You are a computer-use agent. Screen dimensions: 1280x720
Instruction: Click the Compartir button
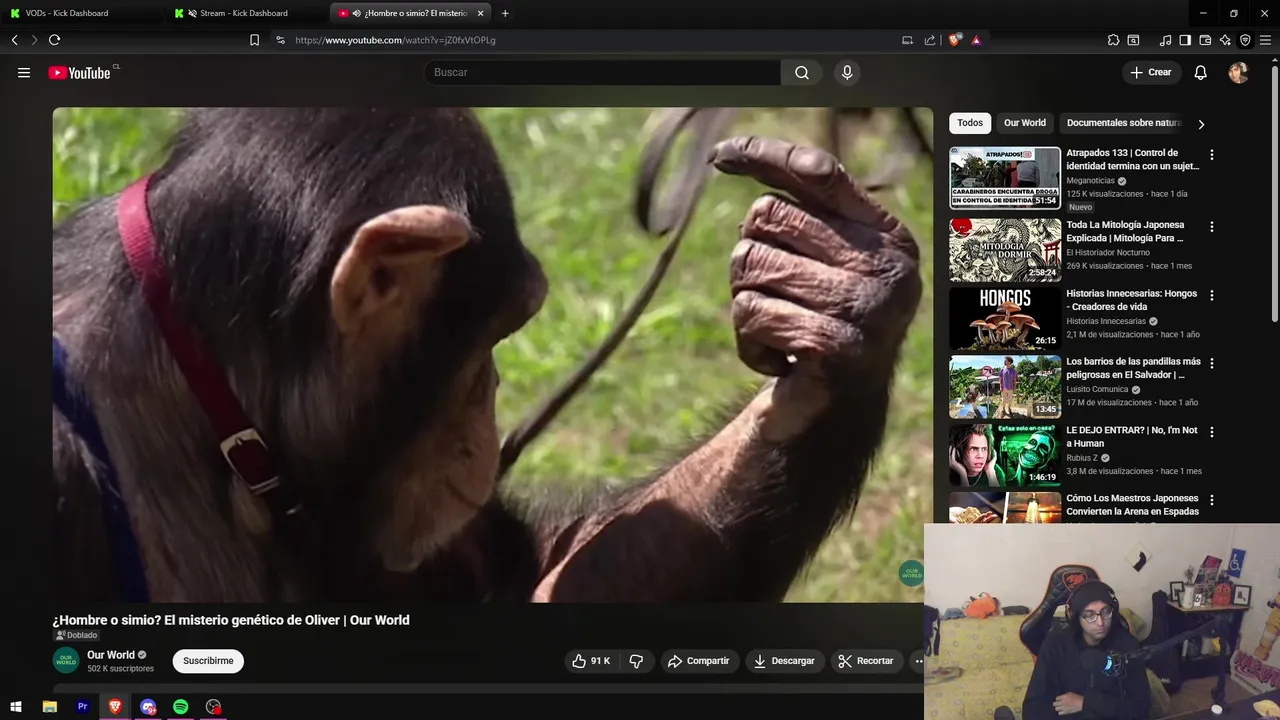tap(699, 661)
